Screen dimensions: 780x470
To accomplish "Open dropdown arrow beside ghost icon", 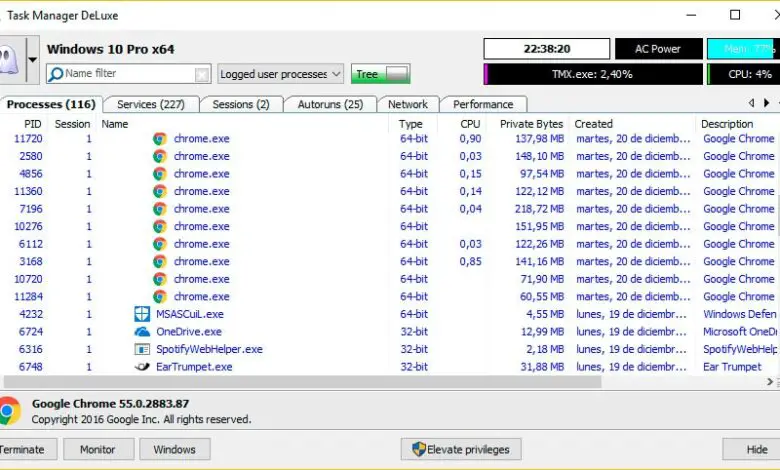I will tap(32, 60).
